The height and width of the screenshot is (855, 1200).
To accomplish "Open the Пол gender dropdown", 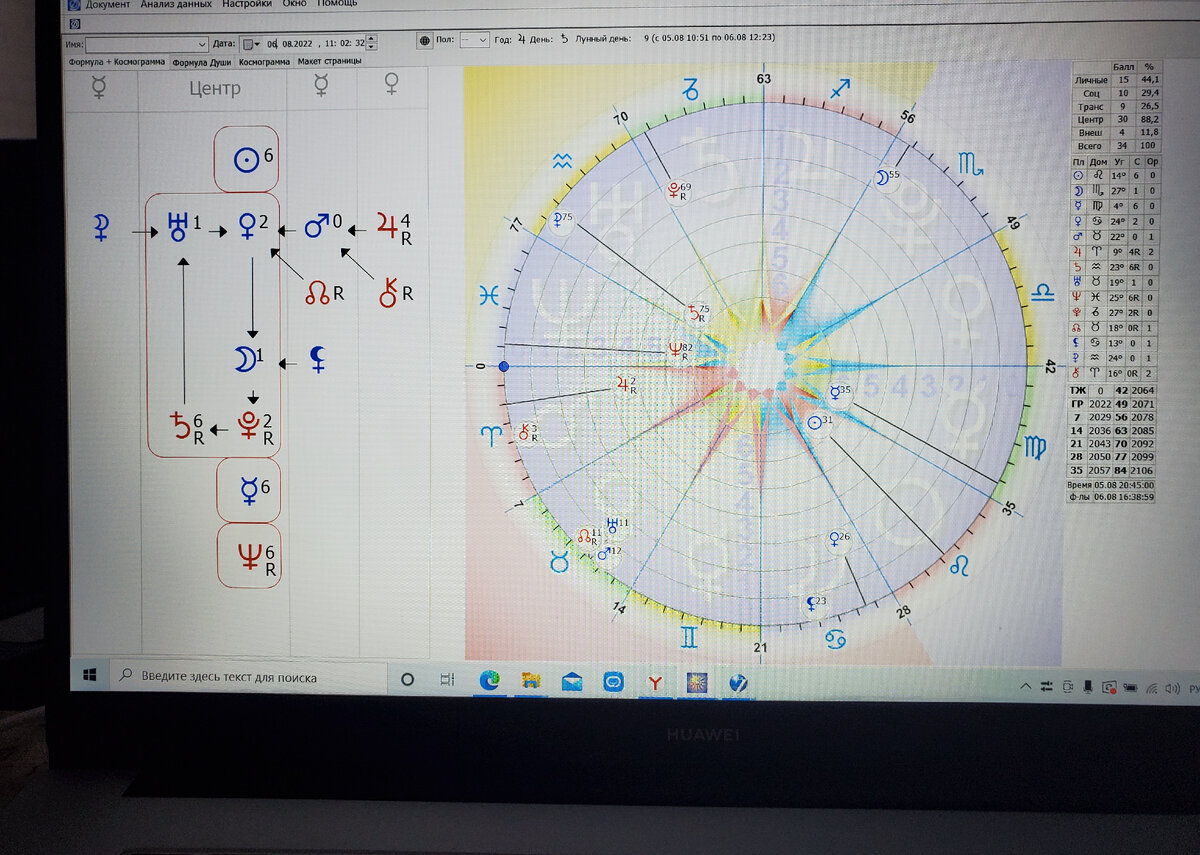I will (483, 40).
